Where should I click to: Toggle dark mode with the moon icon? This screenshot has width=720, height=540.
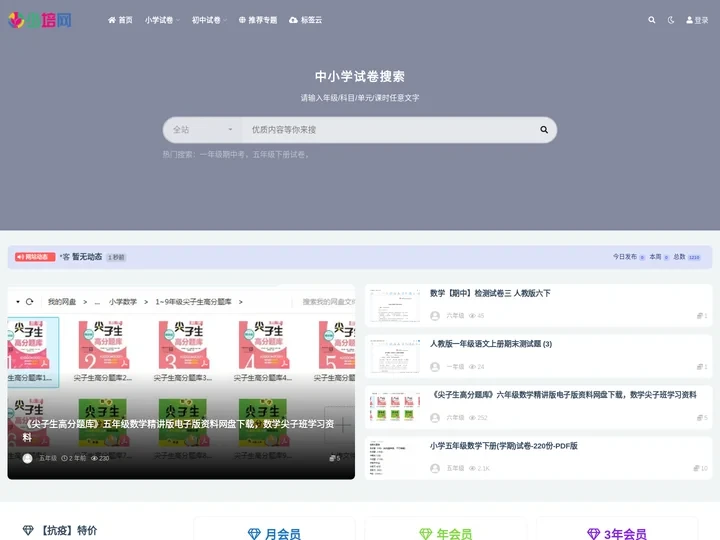pos(671,20)
